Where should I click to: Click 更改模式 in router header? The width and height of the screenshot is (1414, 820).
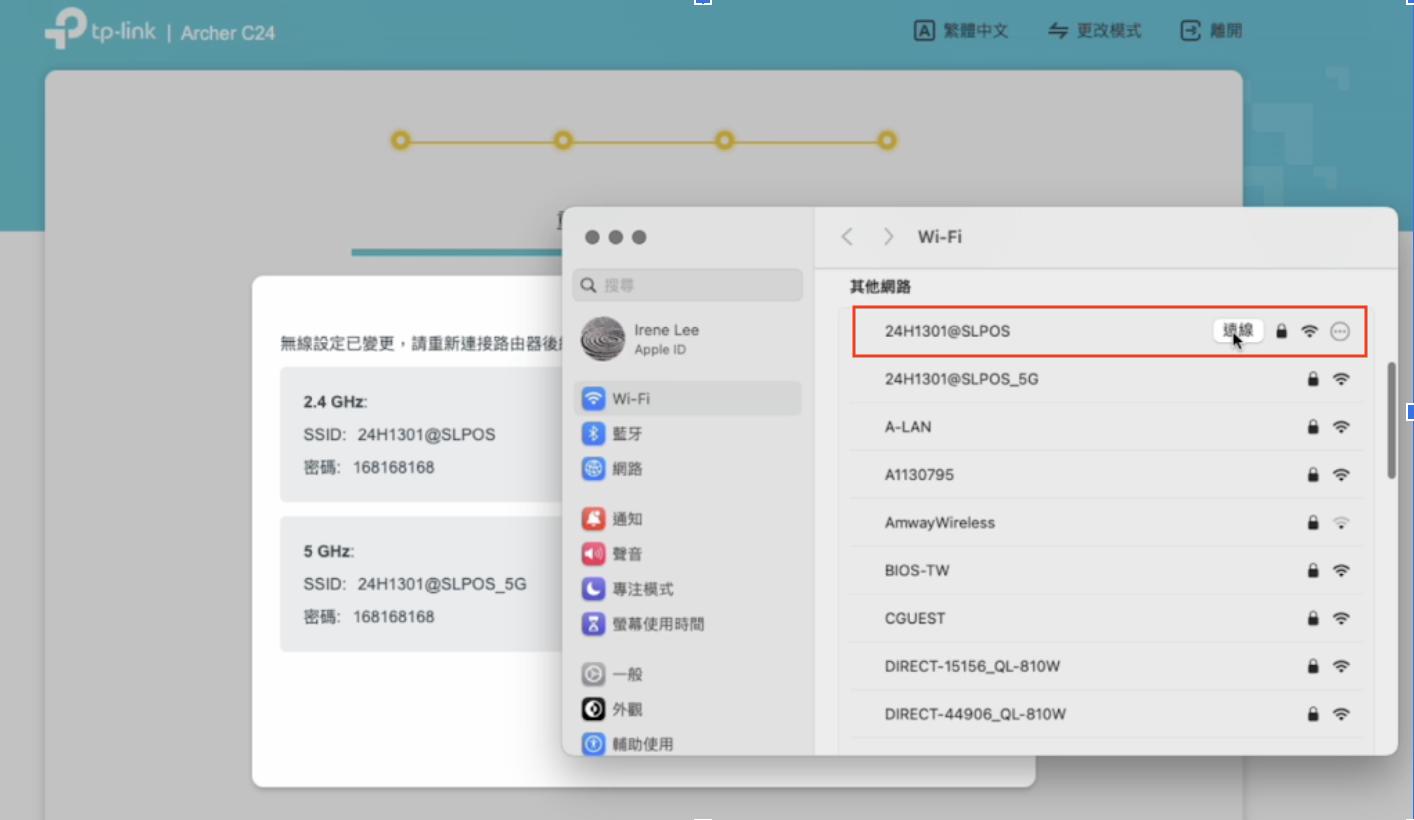(1094, 31)
